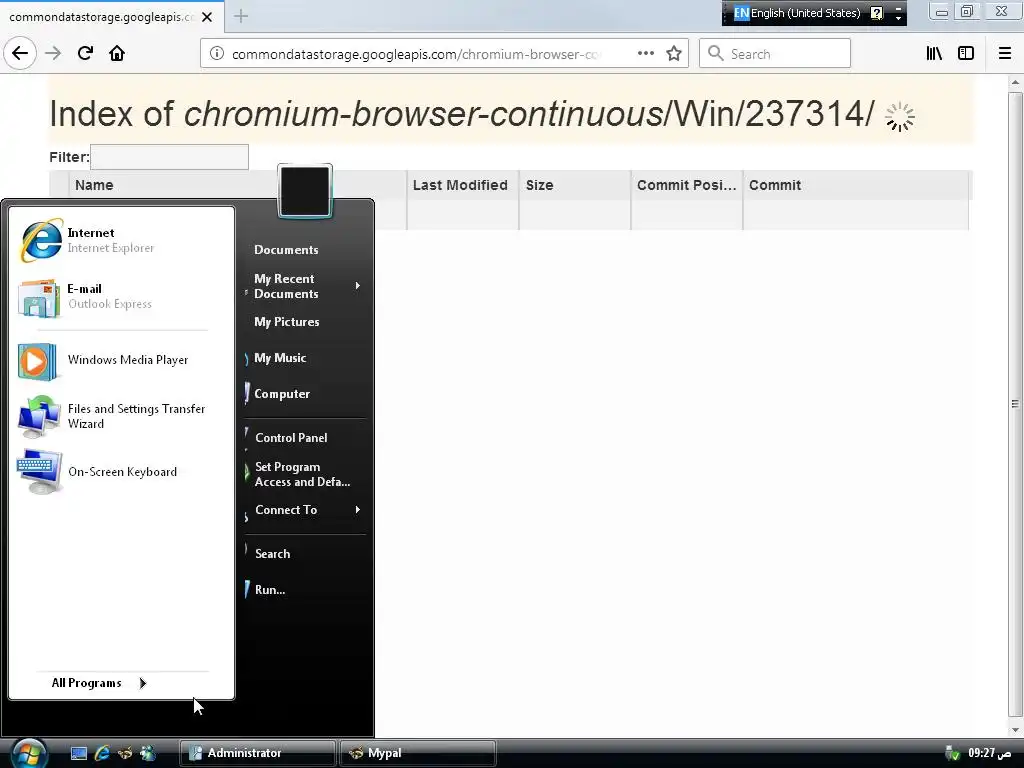Expand My Recent Documents submenu
1024x768 pixels.
[x=304, y=286]
